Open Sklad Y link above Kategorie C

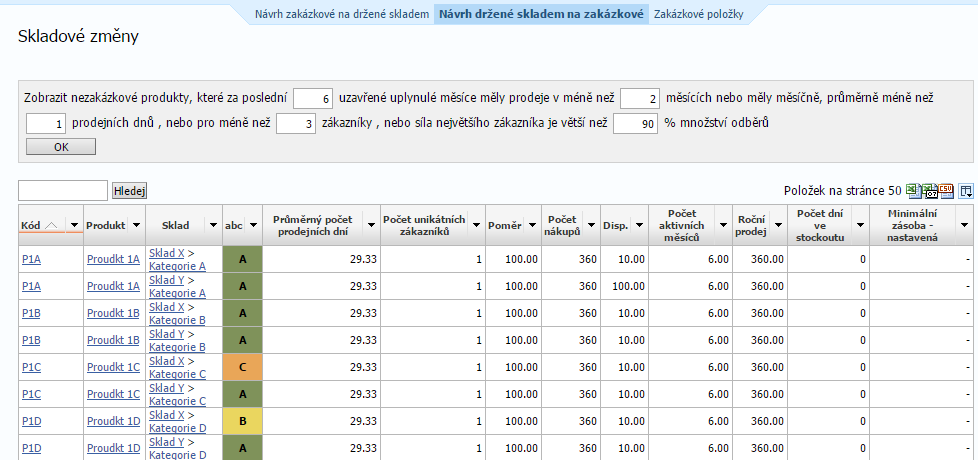167,388
